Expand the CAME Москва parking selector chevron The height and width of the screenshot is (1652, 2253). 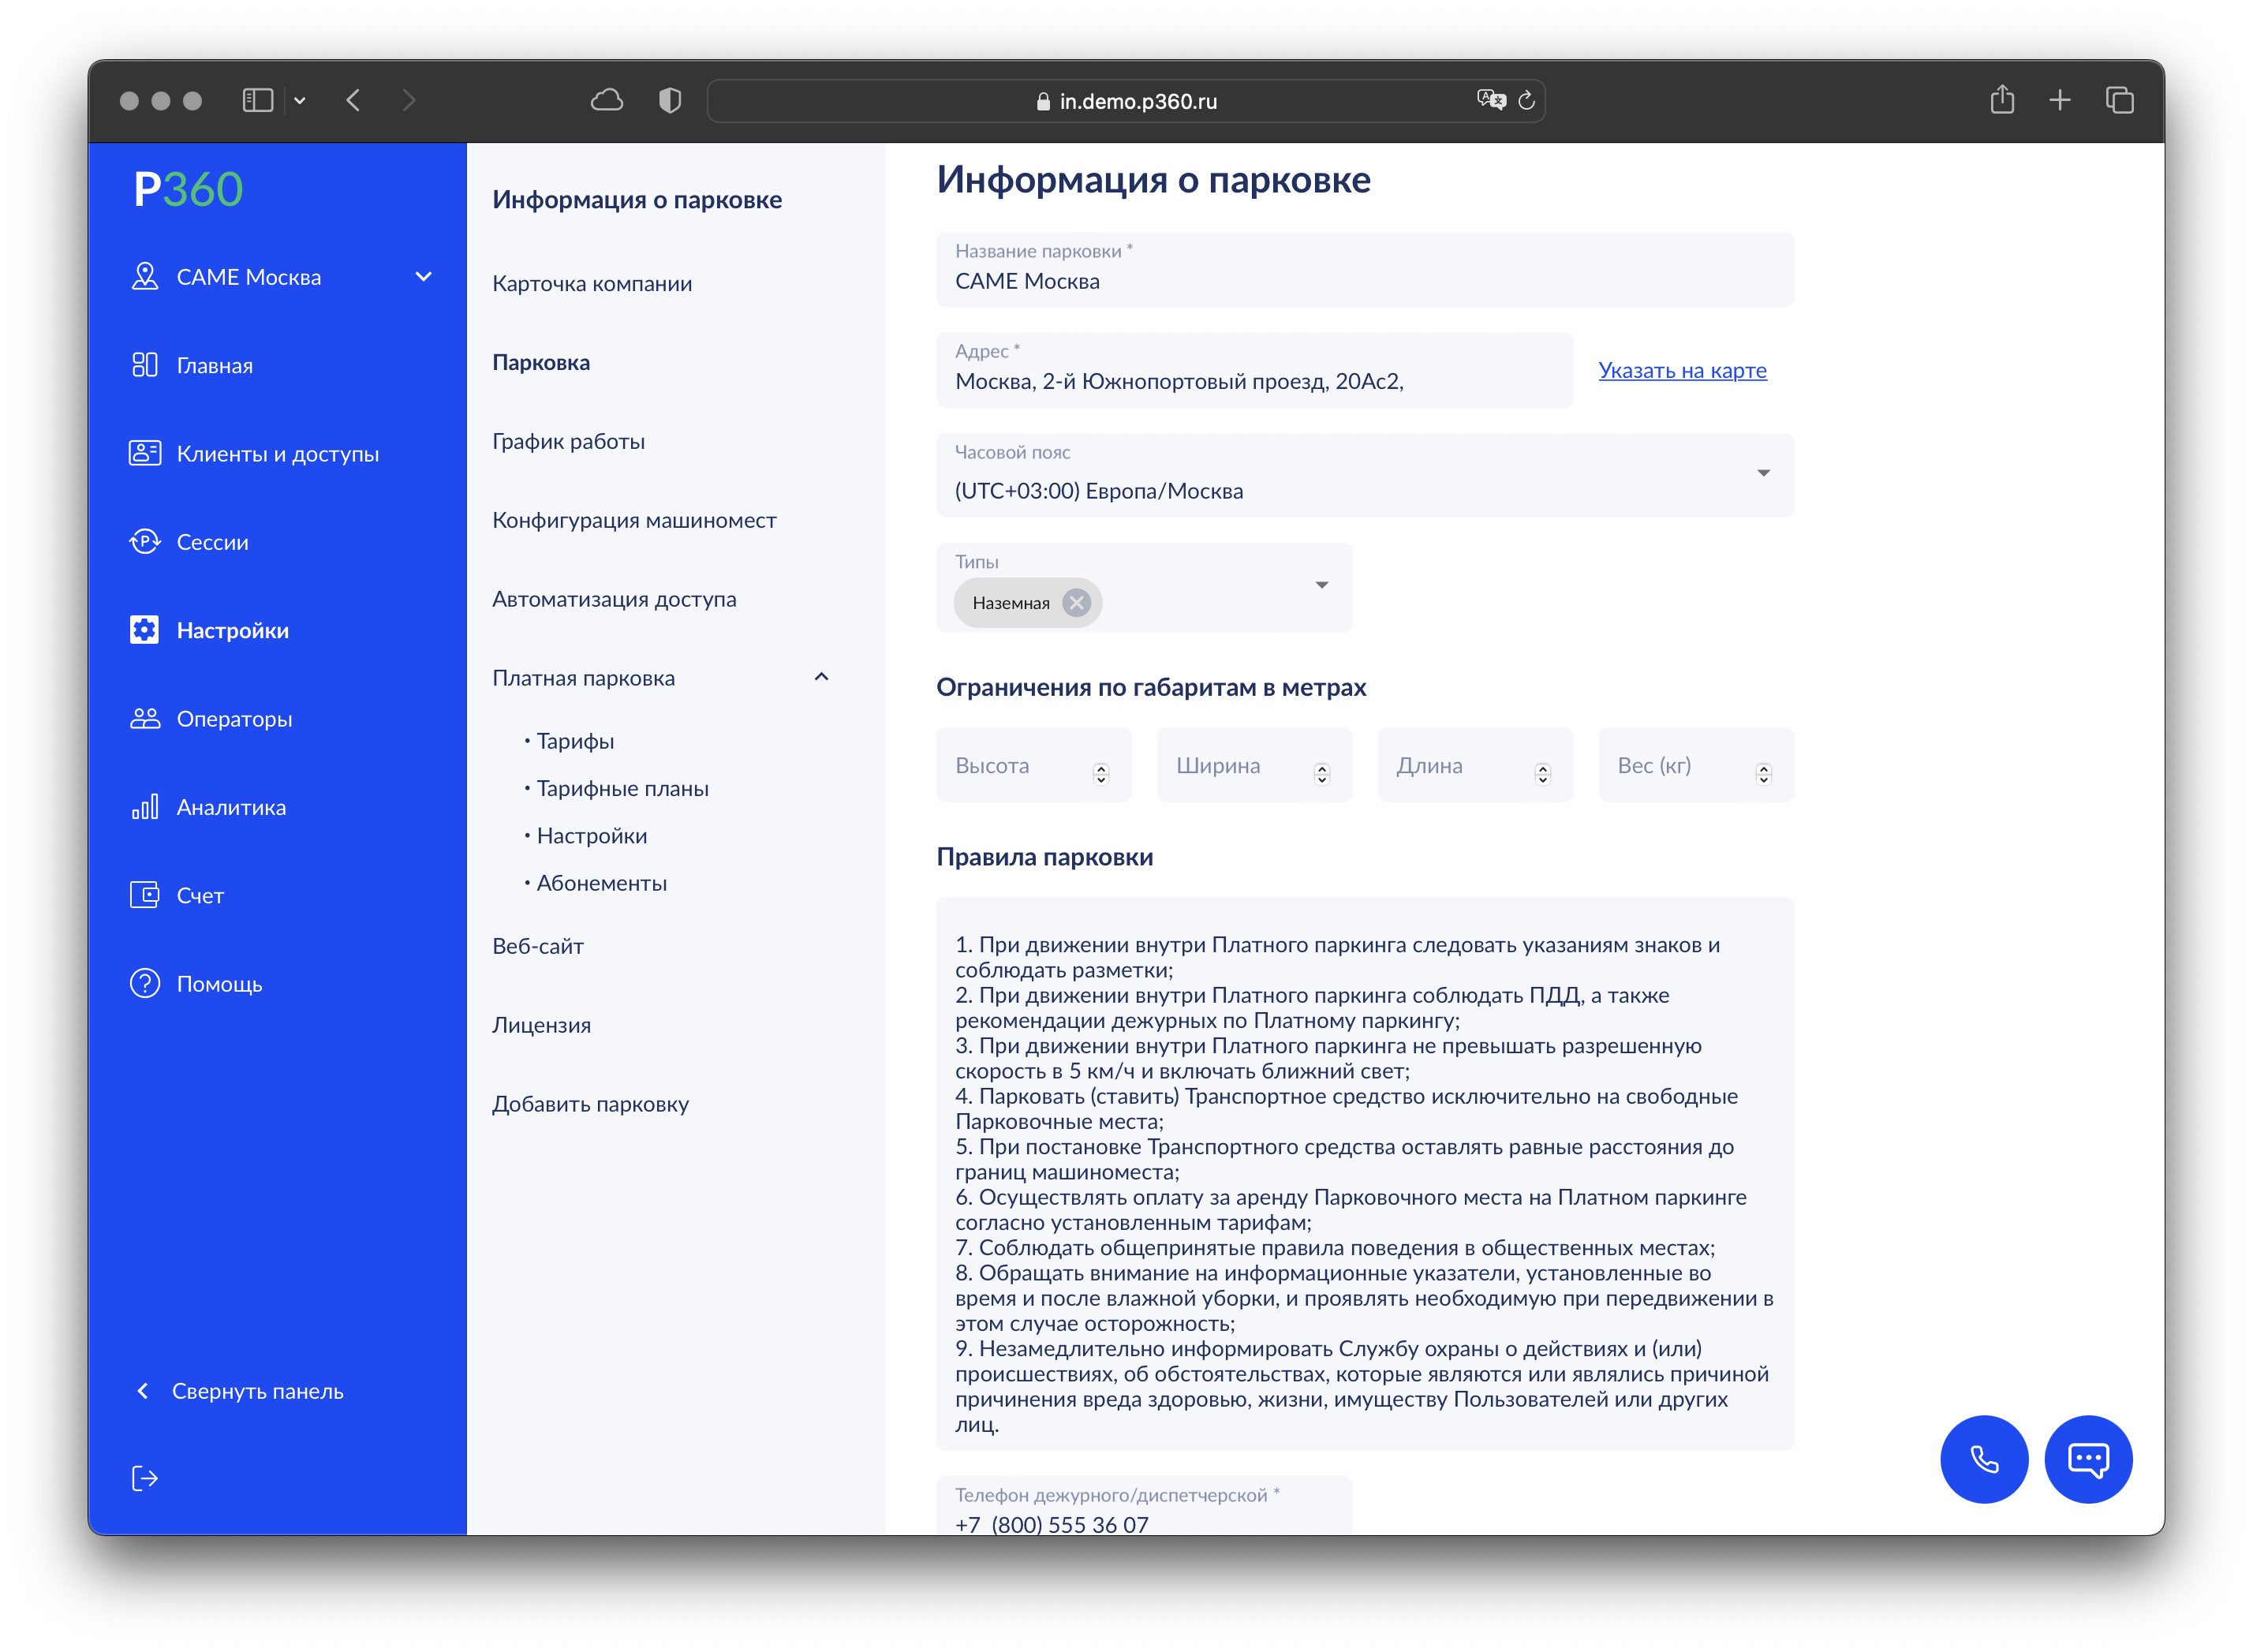(424, 277)
